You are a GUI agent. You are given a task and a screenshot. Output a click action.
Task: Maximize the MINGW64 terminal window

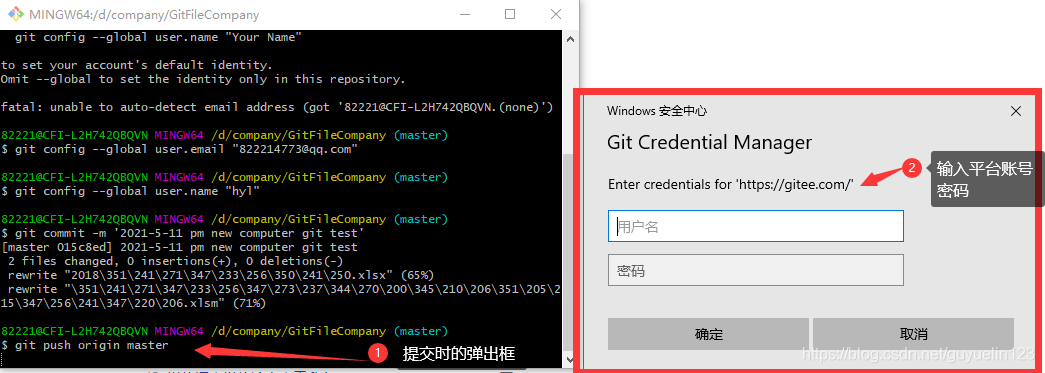(x=510, y=14)
